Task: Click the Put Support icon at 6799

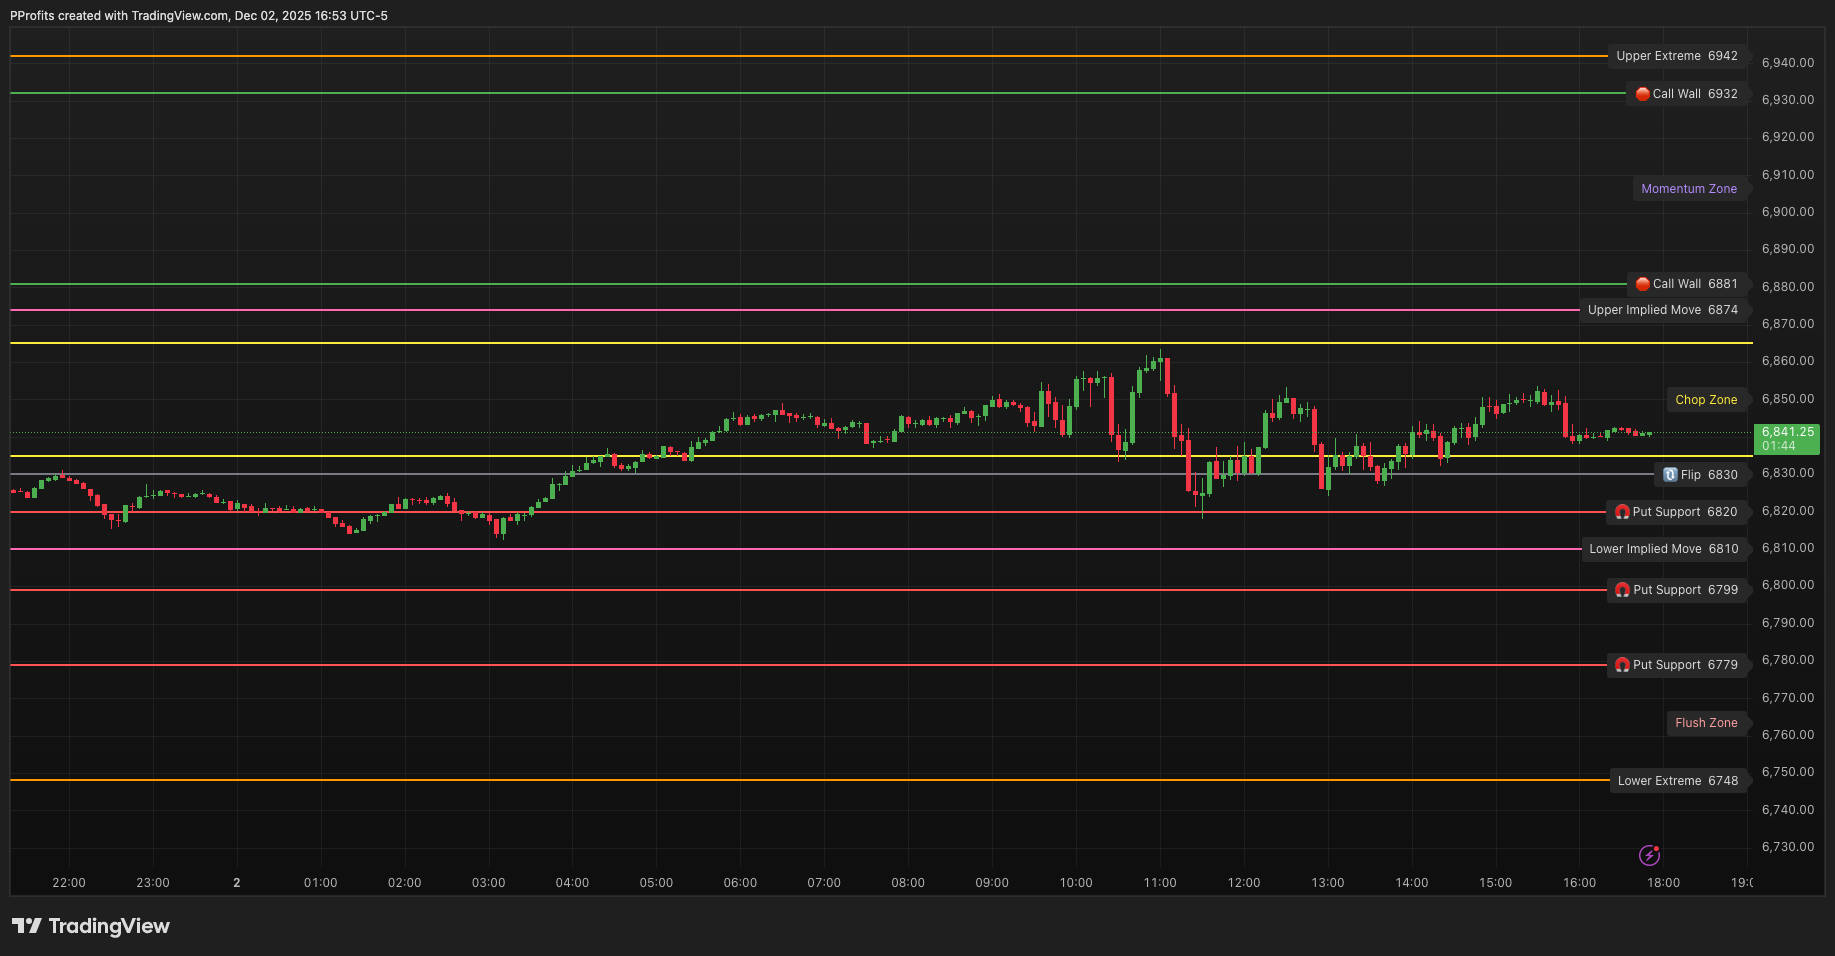Action: [1622, 590]
